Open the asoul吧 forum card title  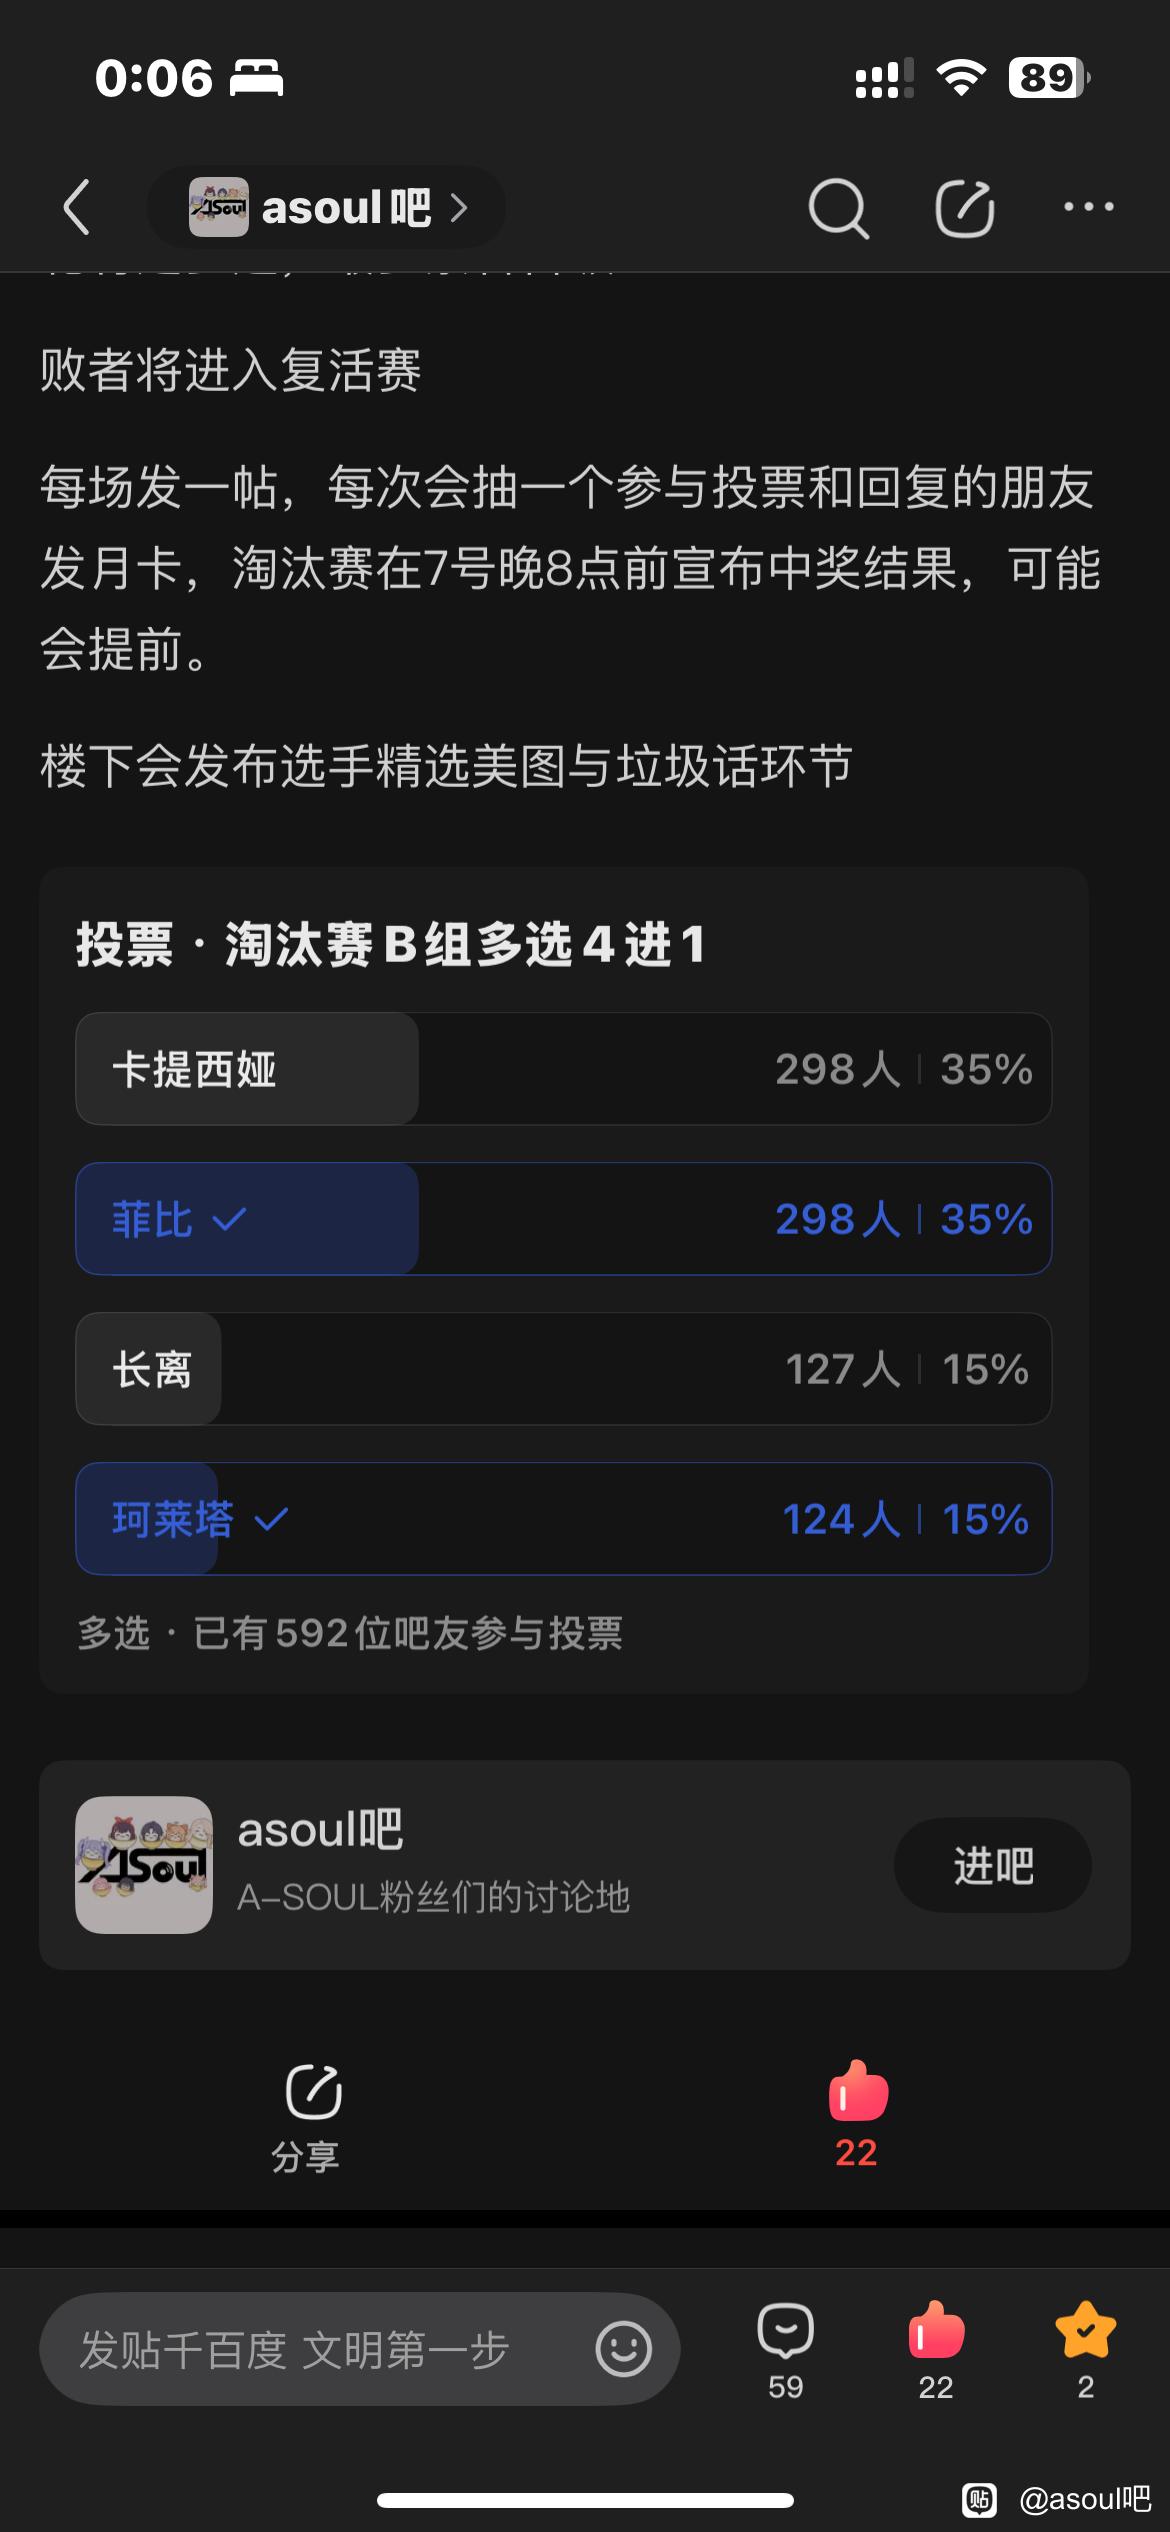click(x=320, y=1830)
